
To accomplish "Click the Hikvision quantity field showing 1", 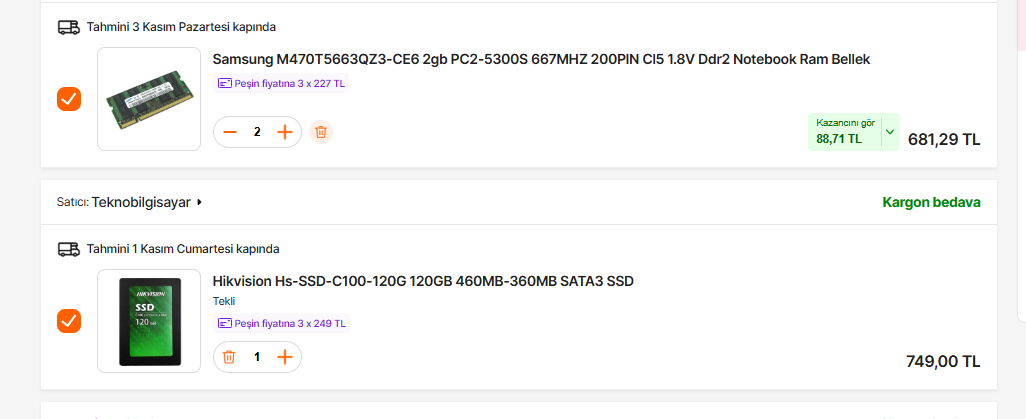I will 257,357.
